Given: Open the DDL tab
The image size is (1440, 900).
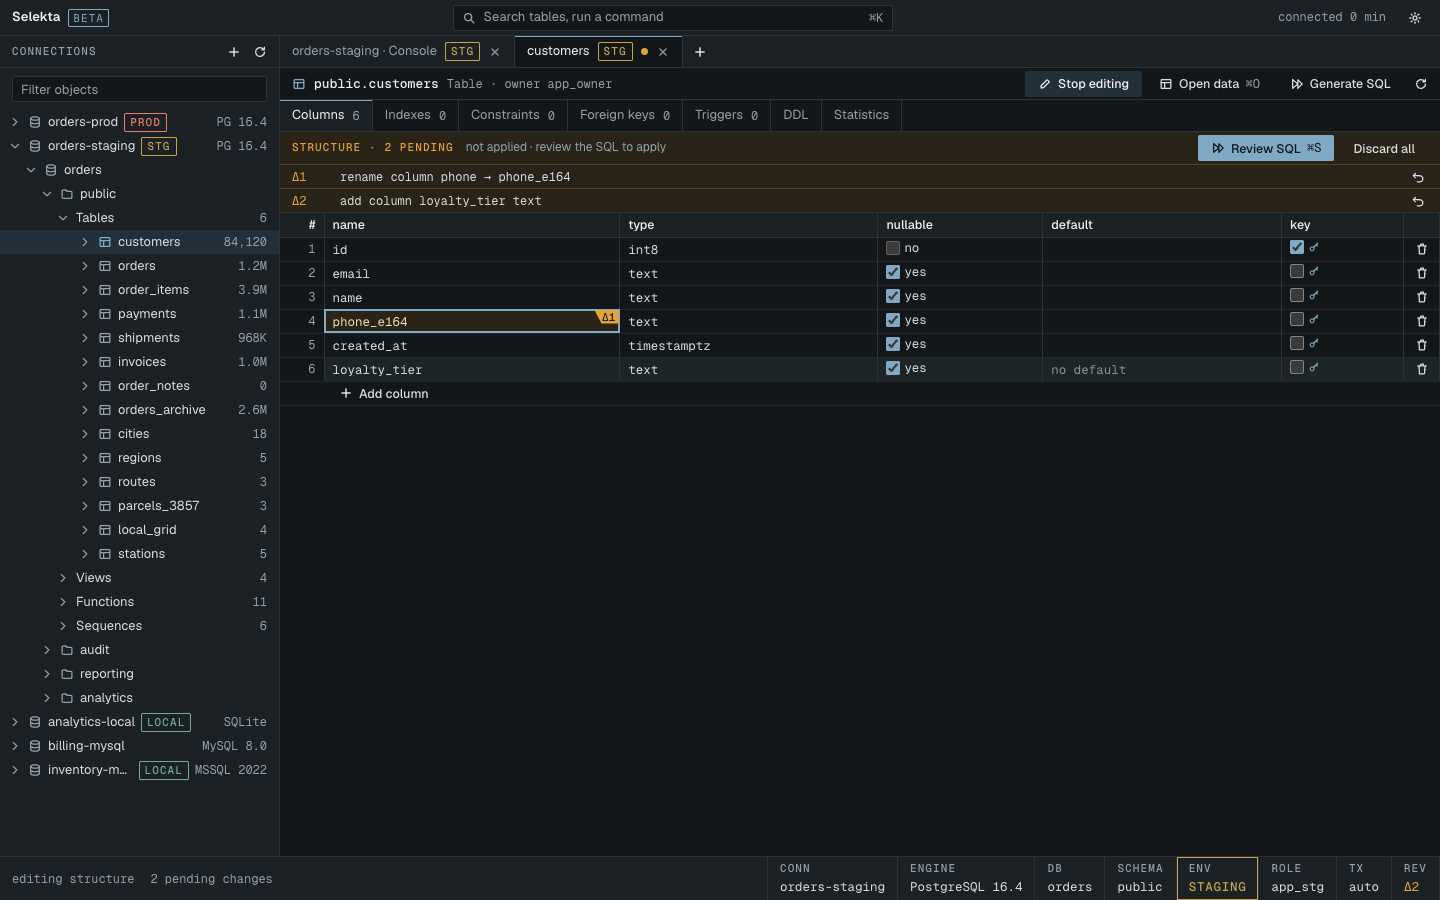Looking at the screenshot, I should pos(796,115).
